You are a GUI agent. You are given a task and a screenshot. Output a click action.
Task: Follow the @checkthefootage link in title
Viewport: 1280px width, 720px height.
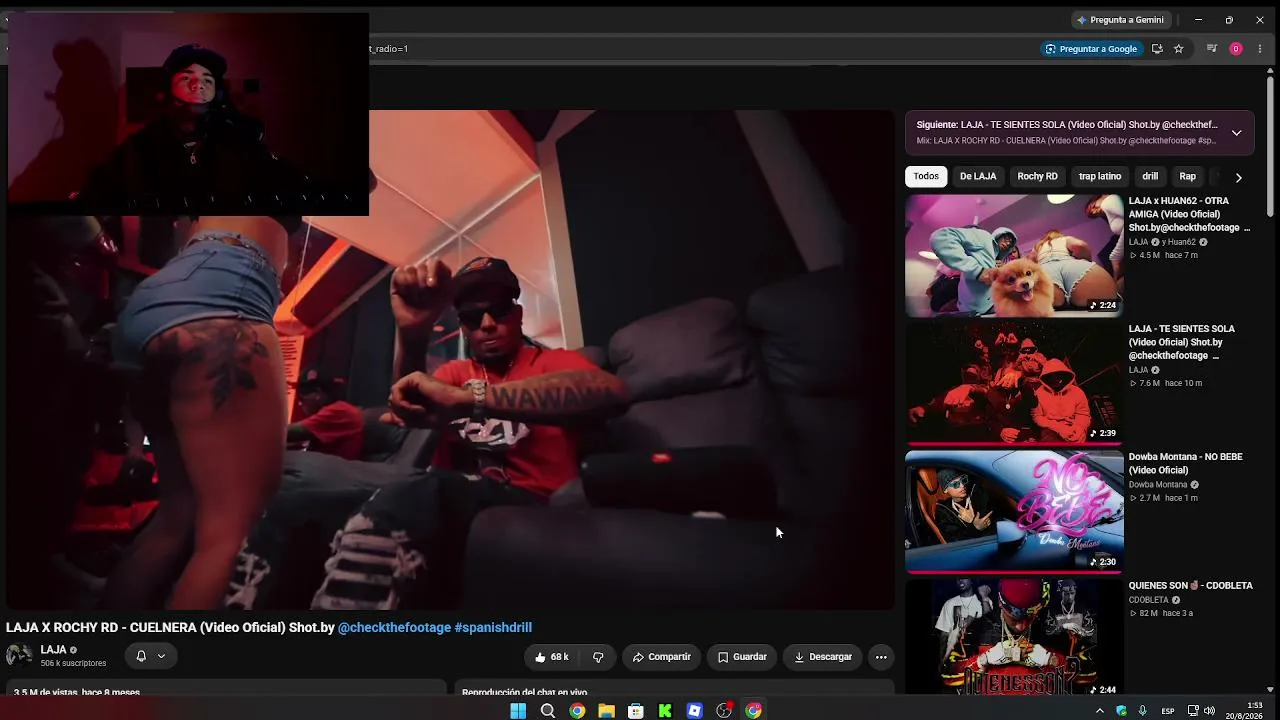(x=394, y=628)
